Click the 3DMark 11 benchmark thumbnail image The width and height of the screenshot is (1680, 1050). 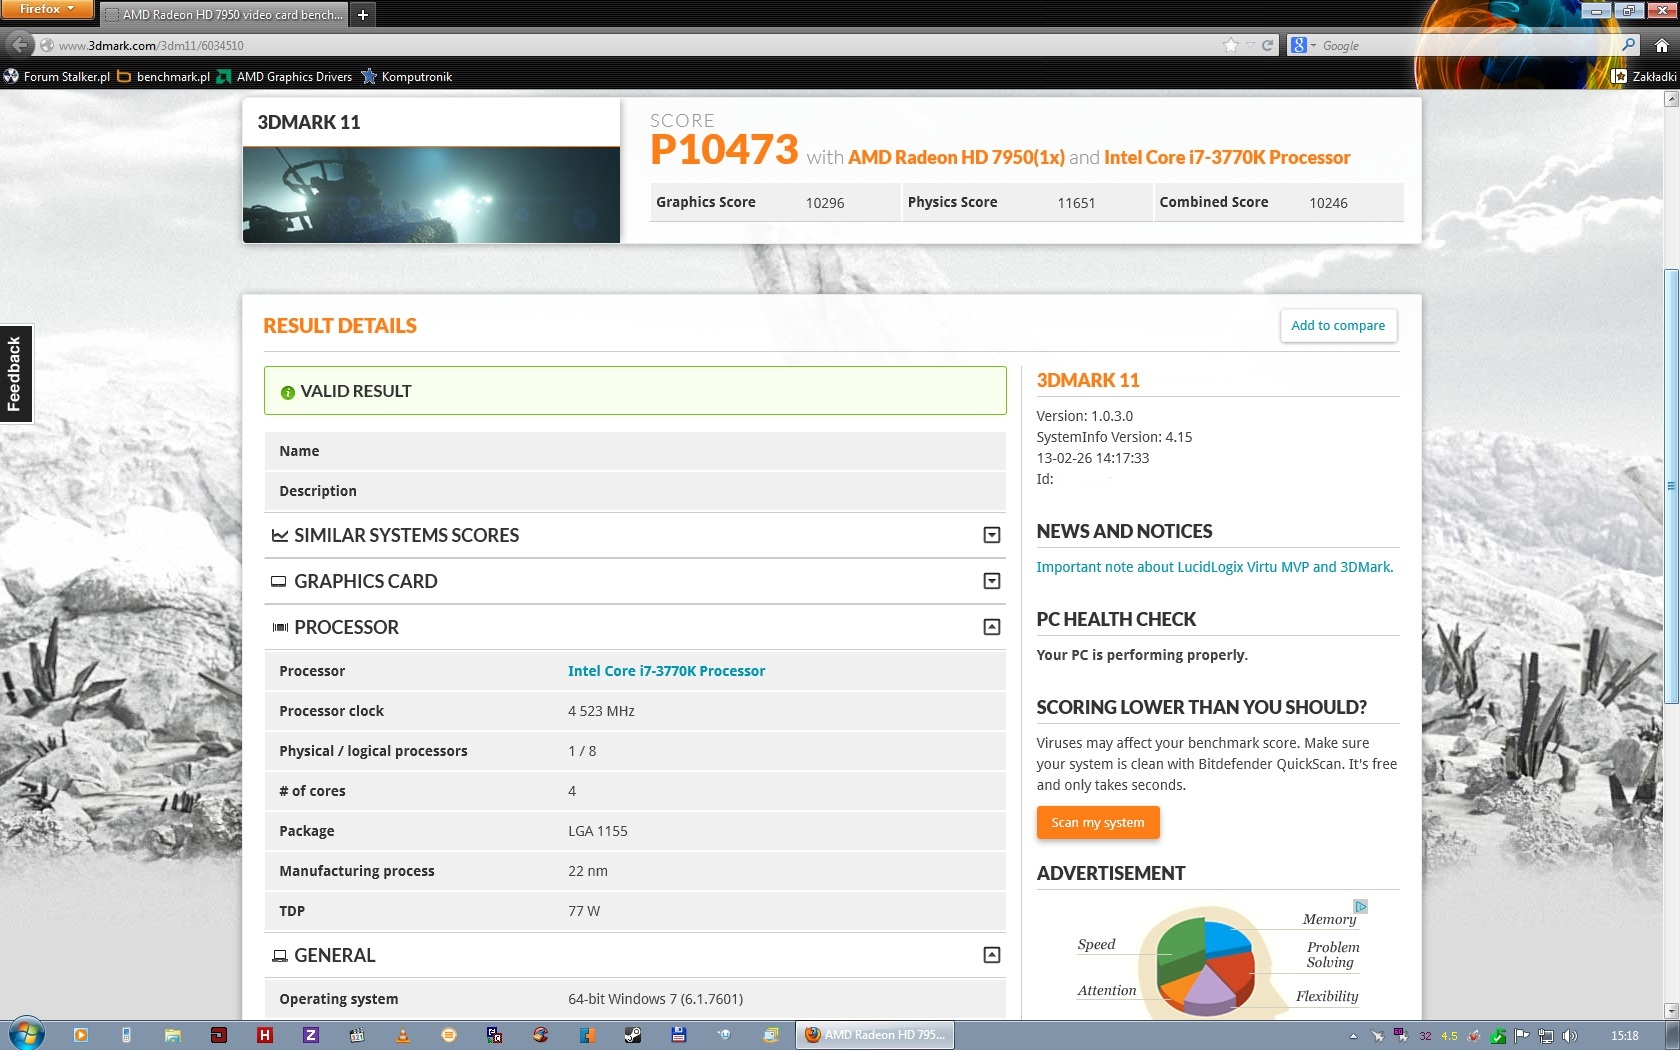[x=431, y=195]
